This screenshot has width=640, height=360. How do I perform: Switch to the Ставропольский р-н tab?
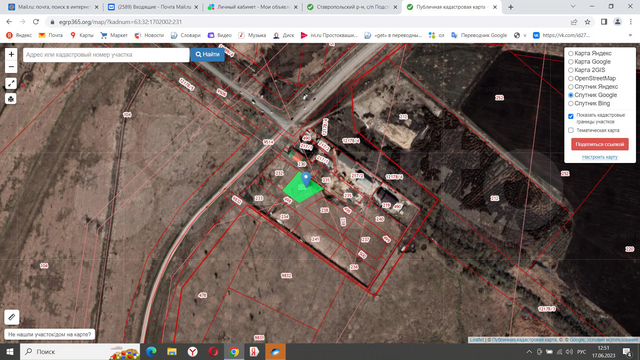[x=351, y=7]
